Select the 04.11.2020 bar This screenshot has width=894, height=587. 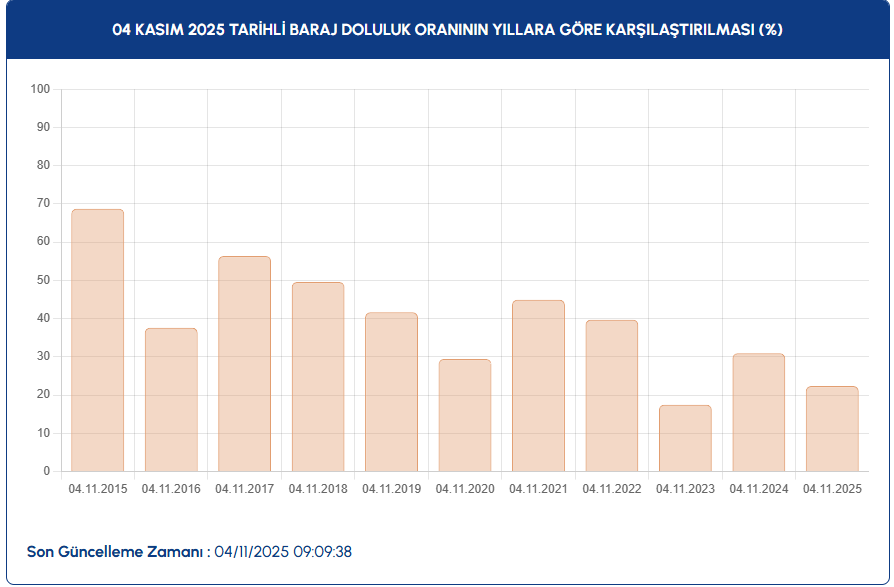[465, 415]
